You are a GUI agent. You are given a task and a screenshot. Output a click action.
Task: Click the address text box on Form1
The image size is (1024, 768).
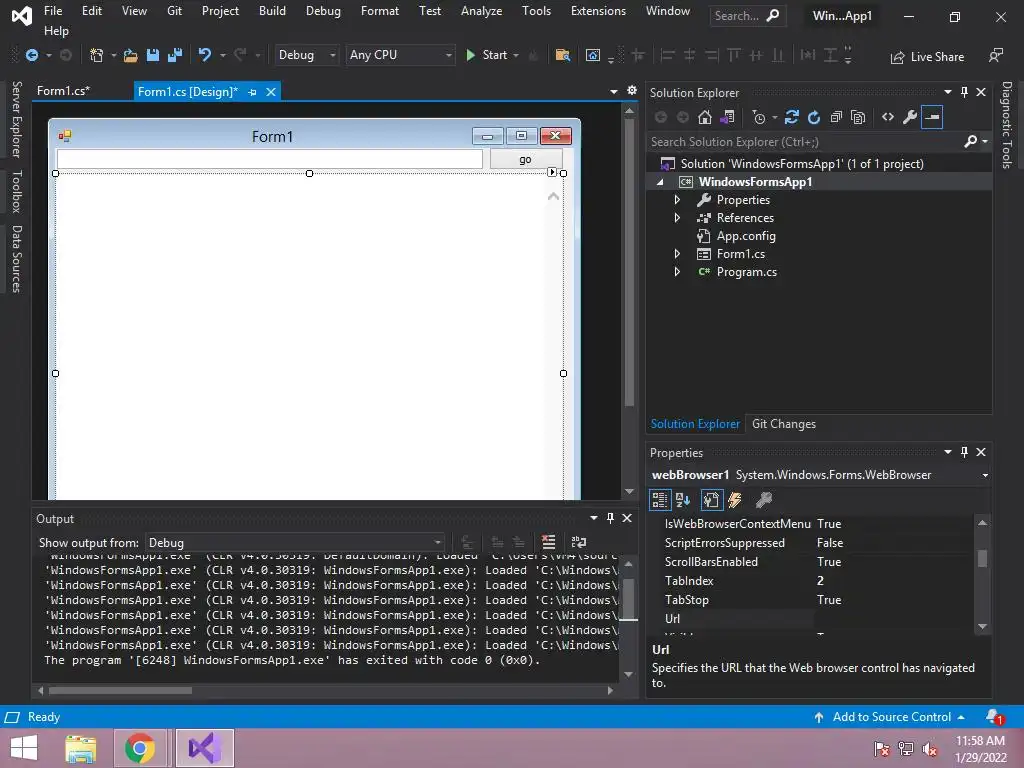pyautogui.click(x=270, y=159)
